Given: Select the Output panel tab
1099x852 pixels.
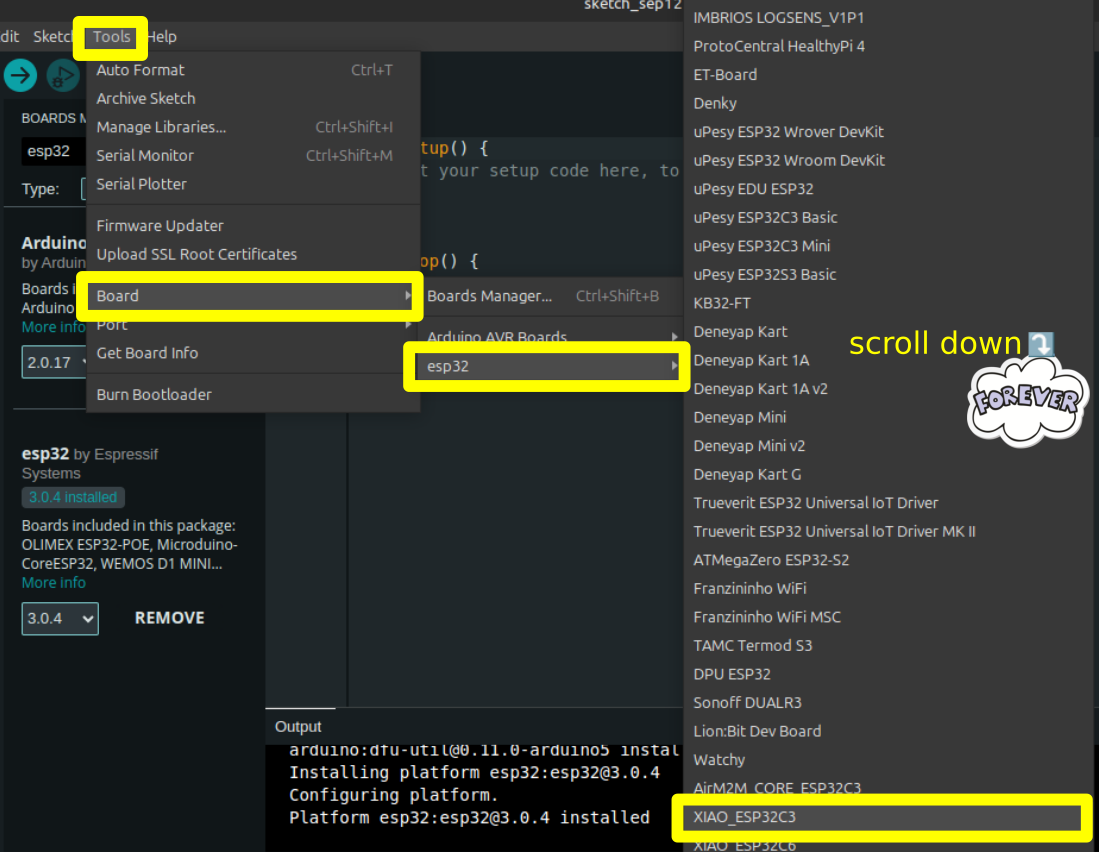Looking at the screenshot, I should [298, 727].
